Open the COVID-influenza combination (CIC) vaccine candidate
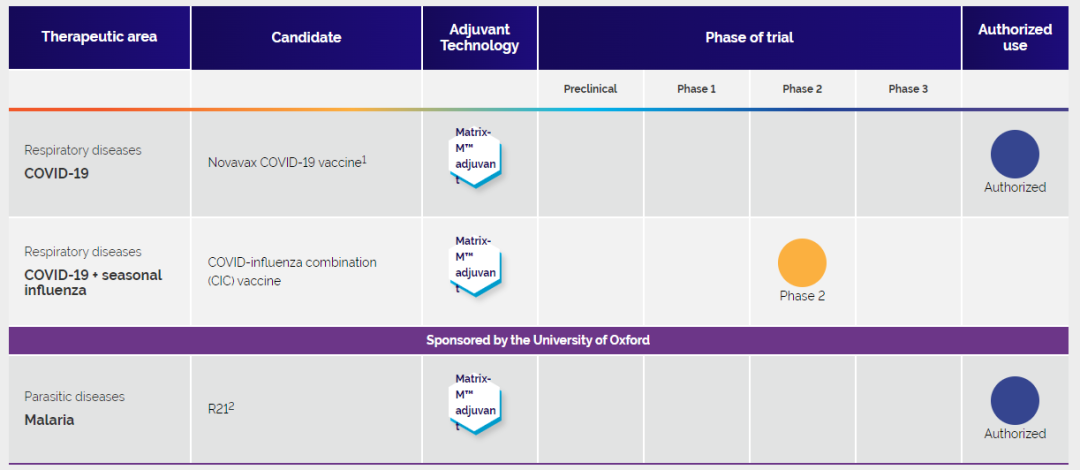The image size is (1080, 470). [x=292, y=271]
